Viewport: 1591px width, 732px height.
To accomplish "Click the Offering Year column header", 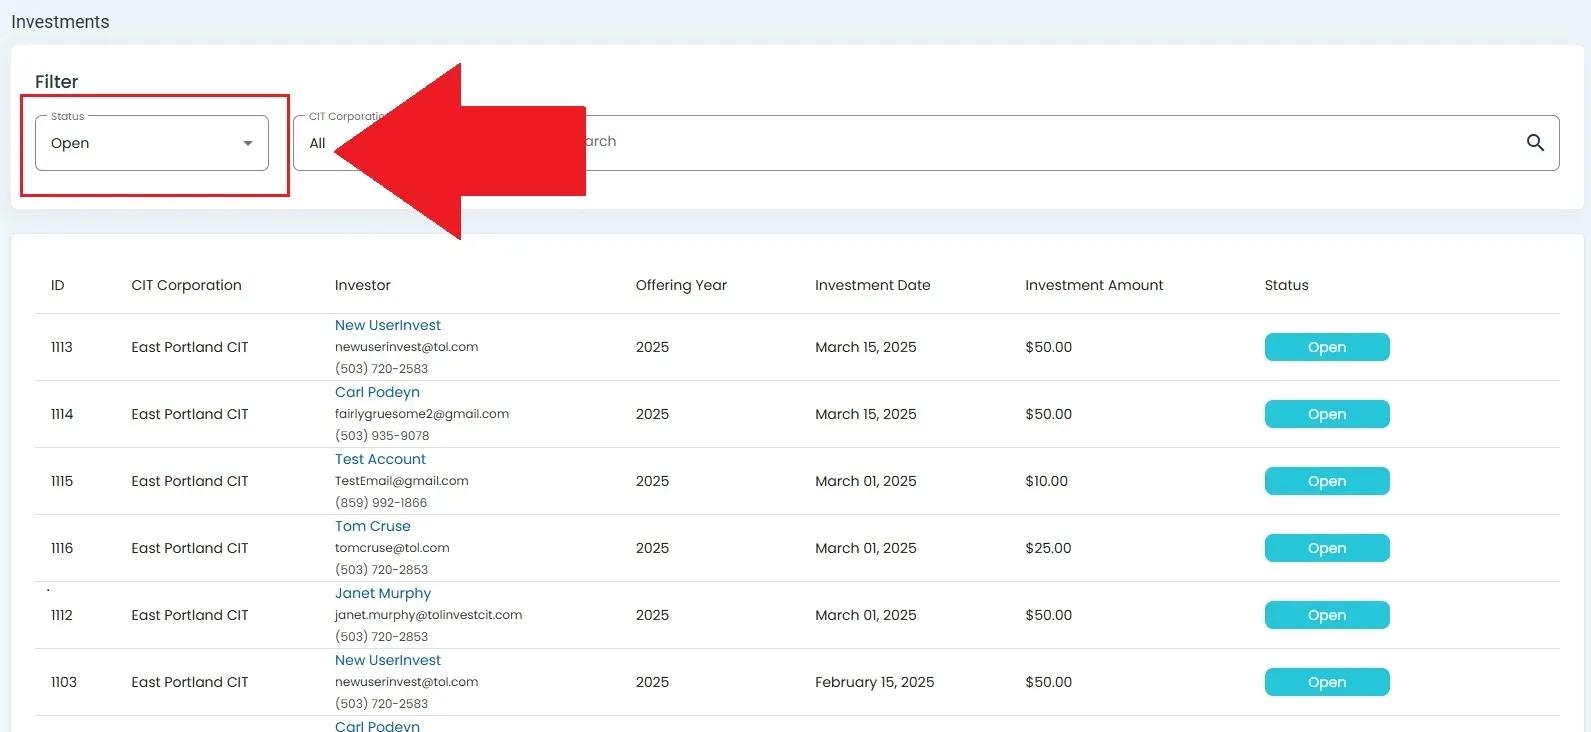I will pyautogui.click(x=681, y=285).
